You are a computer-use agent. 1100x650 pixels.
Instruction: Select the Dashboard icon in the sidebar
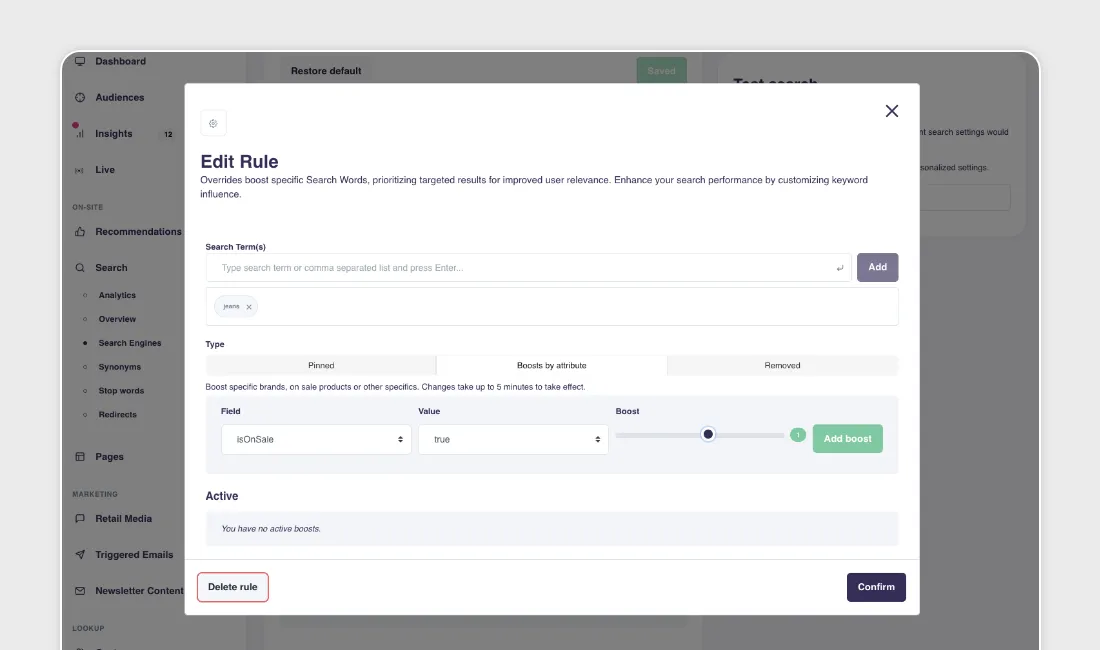[x=80, y=61]
